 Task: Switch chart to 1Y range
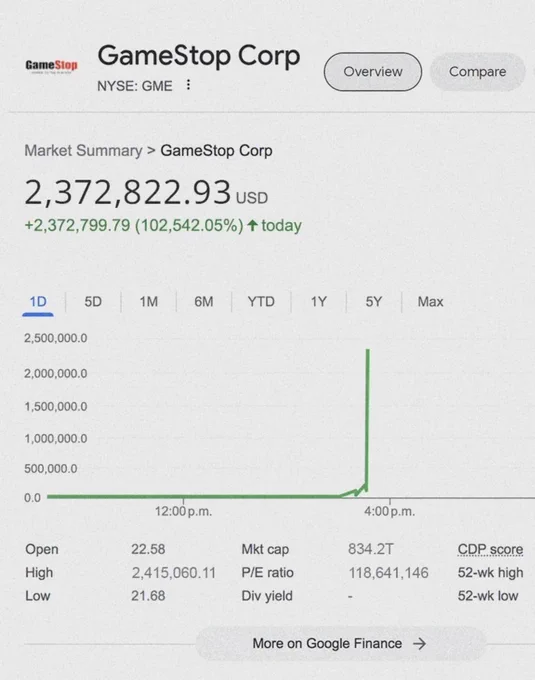coord(319,302)
